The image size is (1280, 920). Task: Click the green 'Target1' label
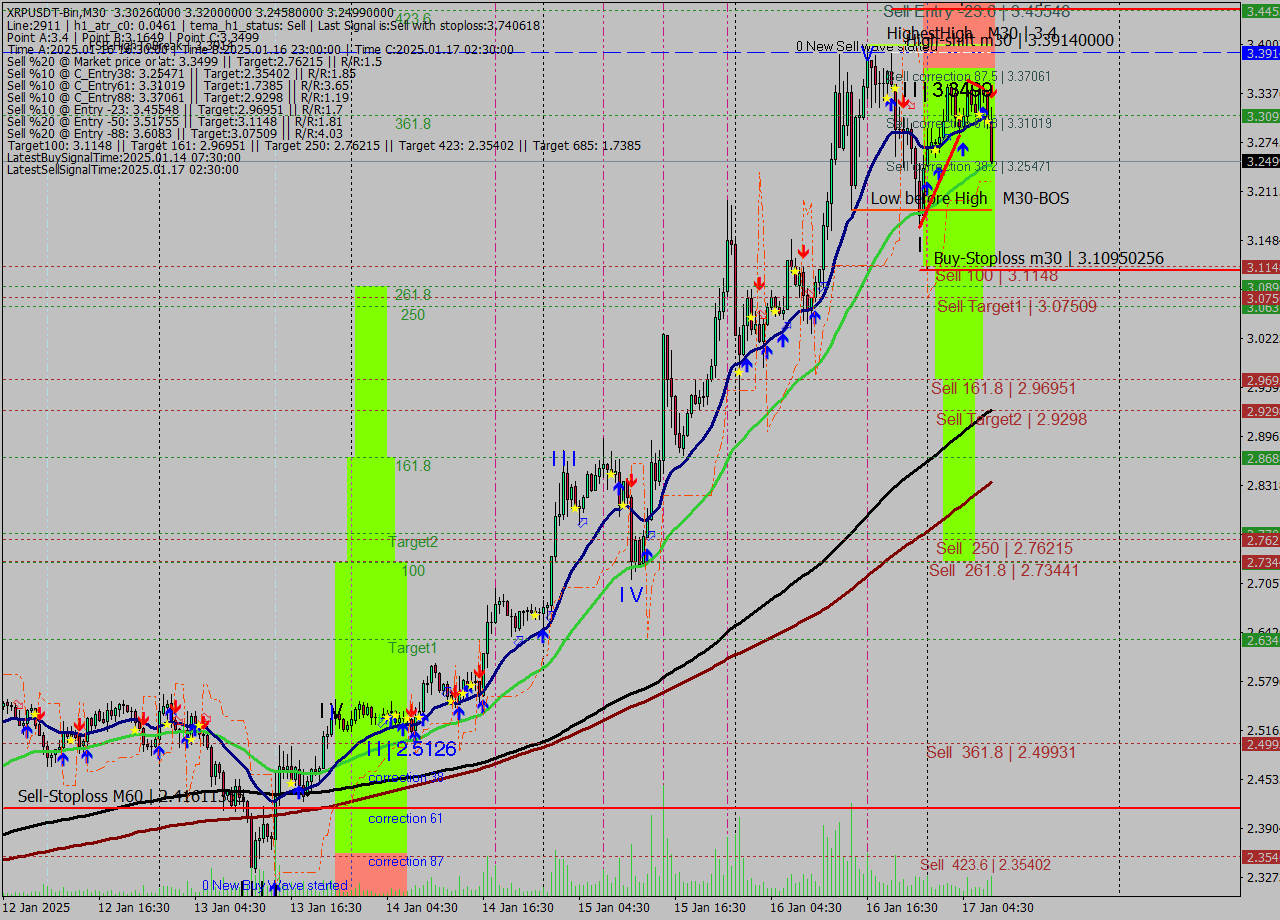(413, 648)
